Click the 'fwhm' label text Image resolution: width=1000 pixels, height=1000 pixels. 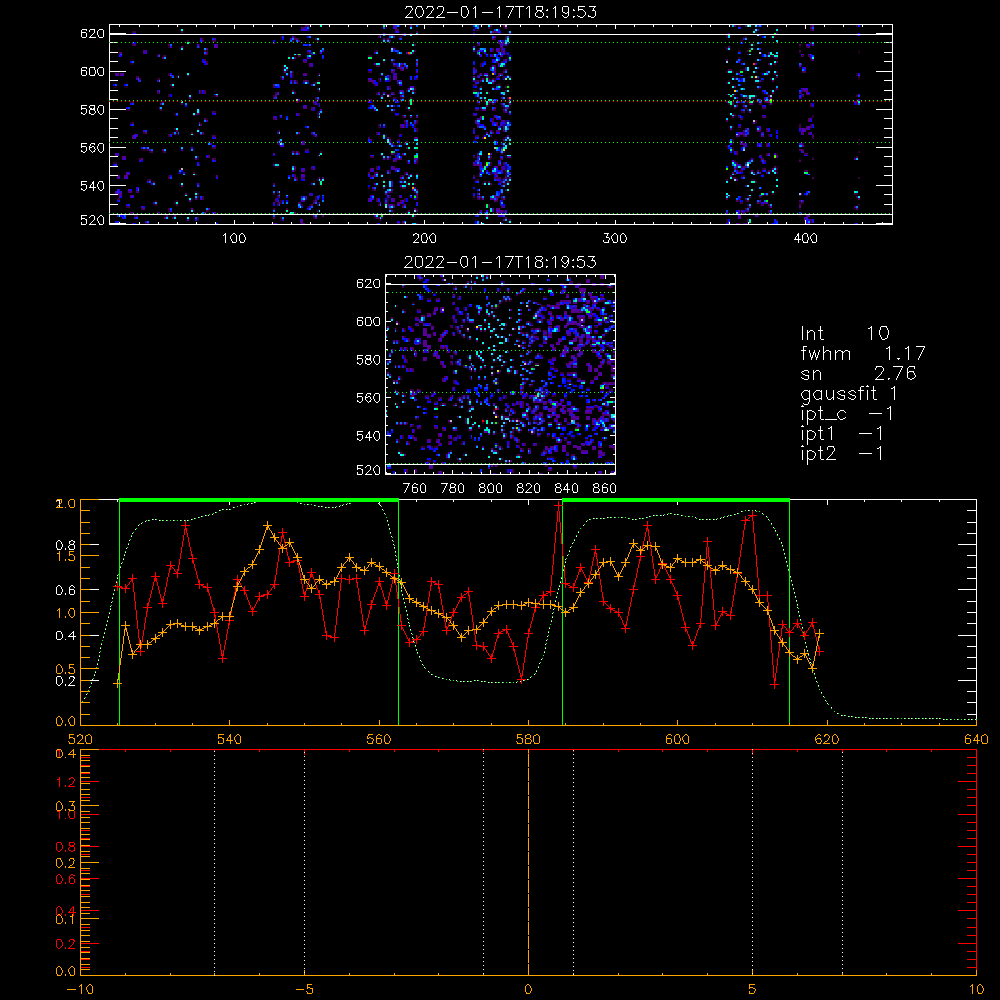click(826, 353)
